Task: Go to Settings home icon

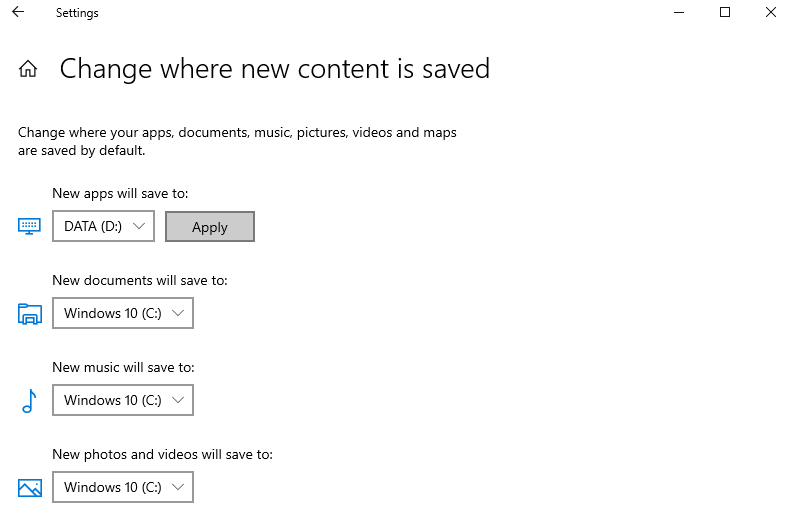Action: [x=28, y=69]
